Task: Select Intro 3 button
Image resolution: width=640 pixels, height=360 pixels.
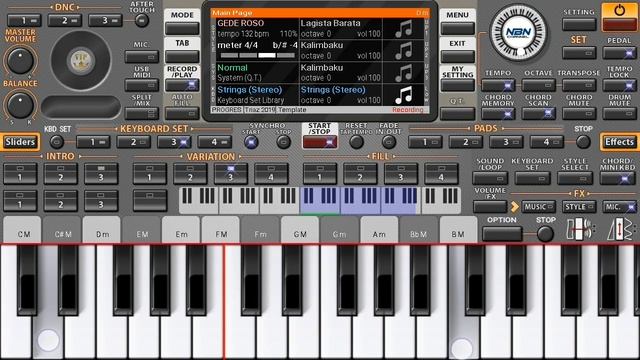Action: [101, 173]
